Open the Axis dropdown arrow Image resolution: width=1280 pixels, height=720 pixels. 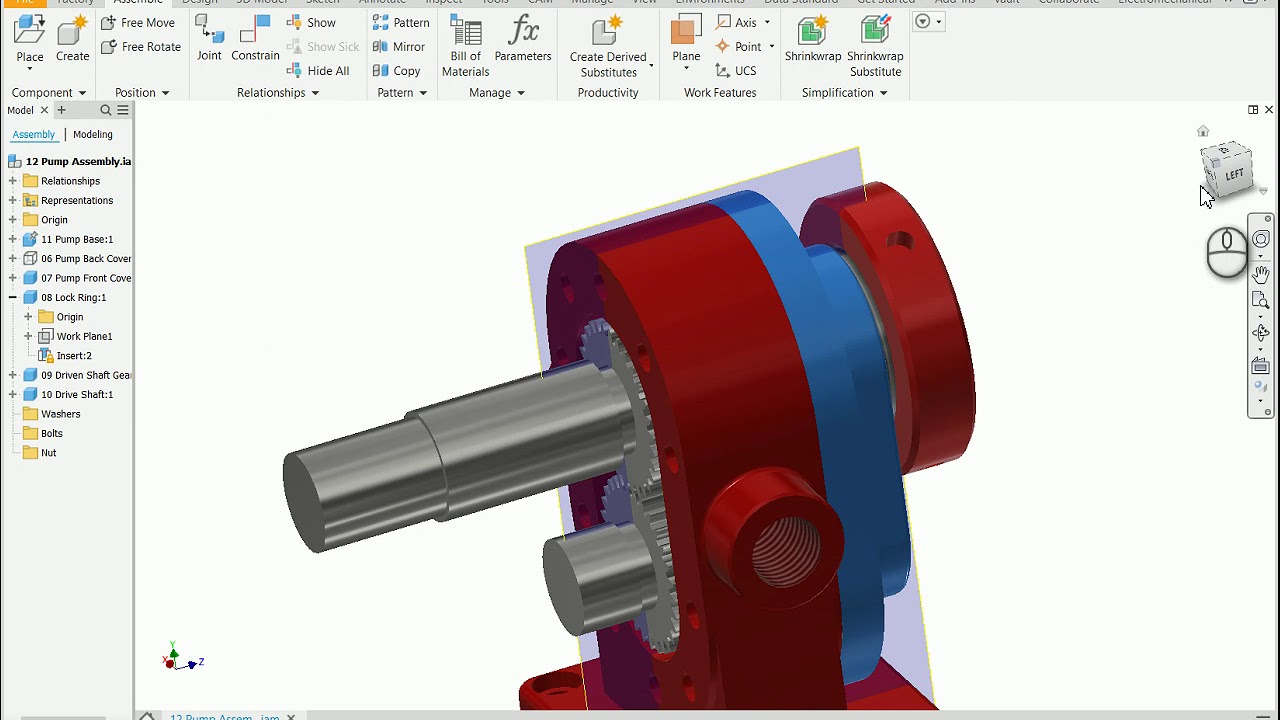[x=767, y=22]
